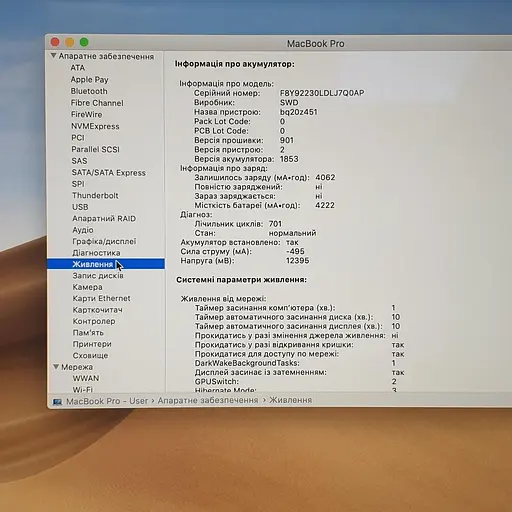512x512 pixels.
Task: Click the Акумулятор встановлено label
Action: (x=230, y=242)
